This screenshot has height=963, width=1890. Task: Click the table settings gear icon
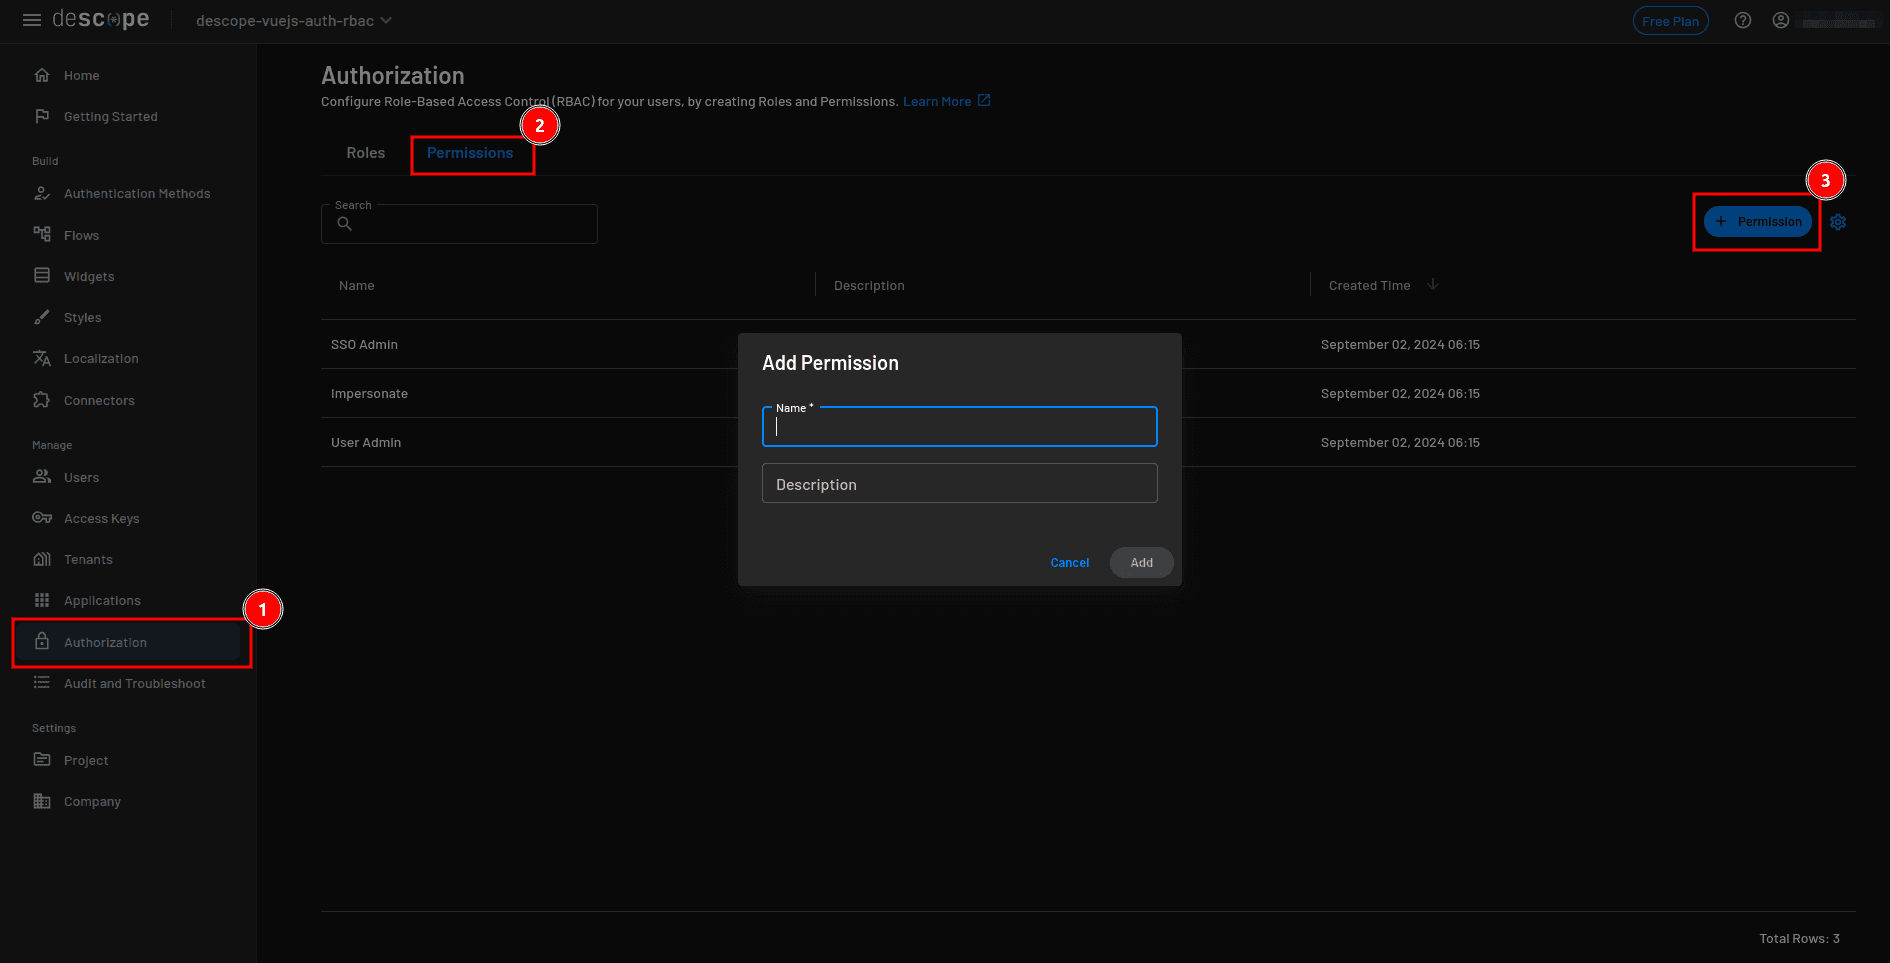[1838, 221]
